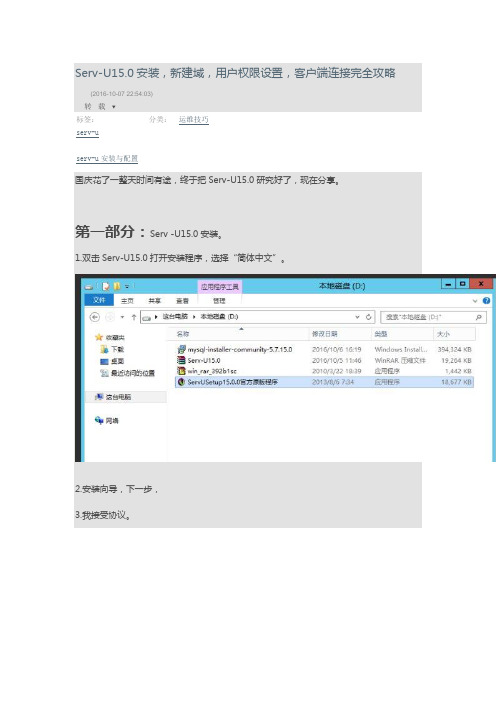Viewport: 496px width, 702px height.
Task: Select the ServUSetup15.0.0官方原版程序 file name
Action: 233,382
